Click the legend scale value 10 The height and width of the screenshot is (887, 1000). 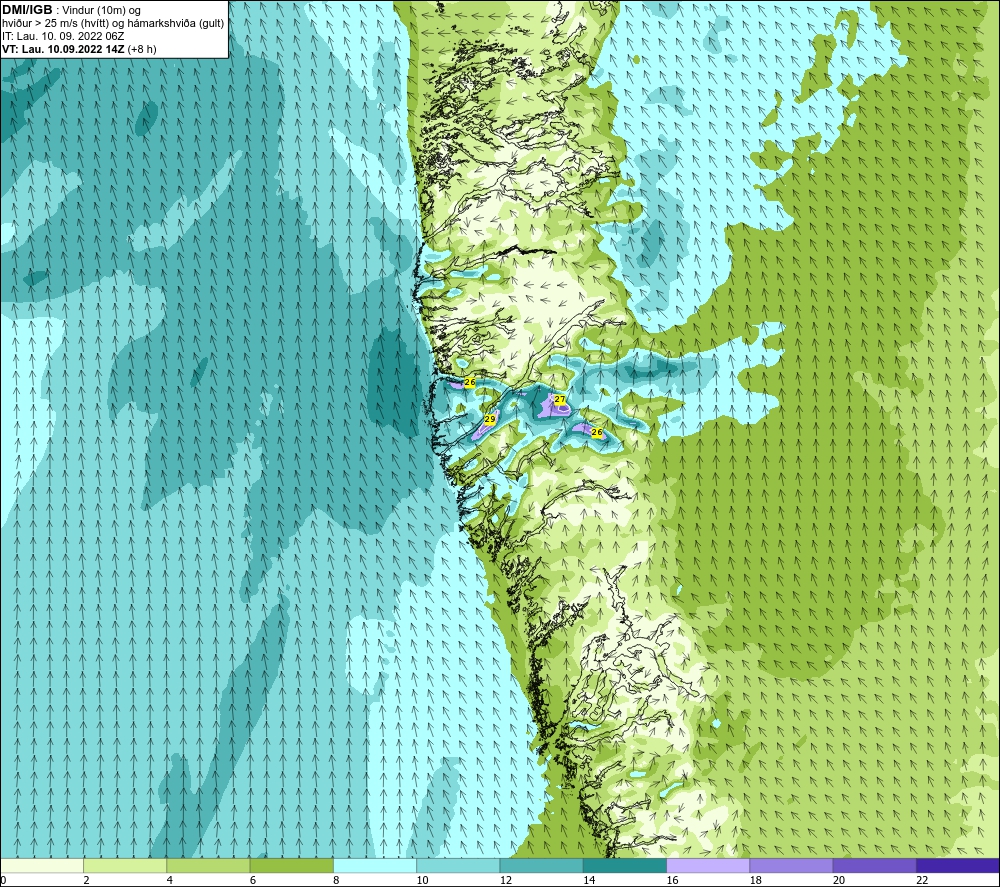click(x=422, y=880)
